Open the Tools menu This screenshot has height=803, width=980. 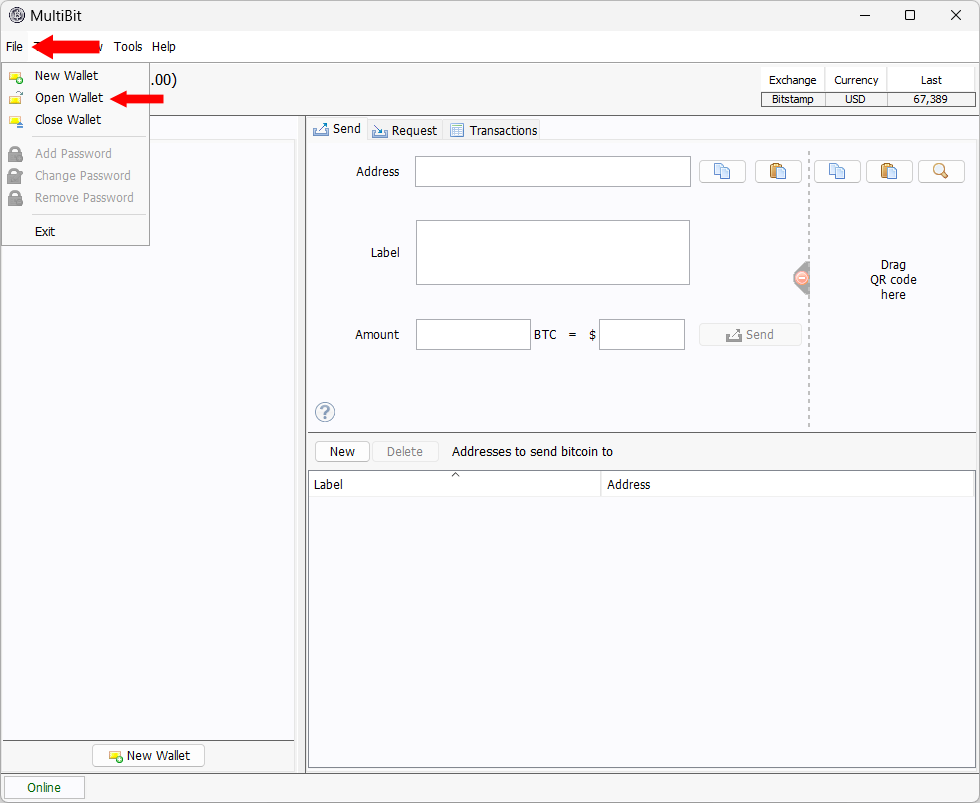click(128, 46)
